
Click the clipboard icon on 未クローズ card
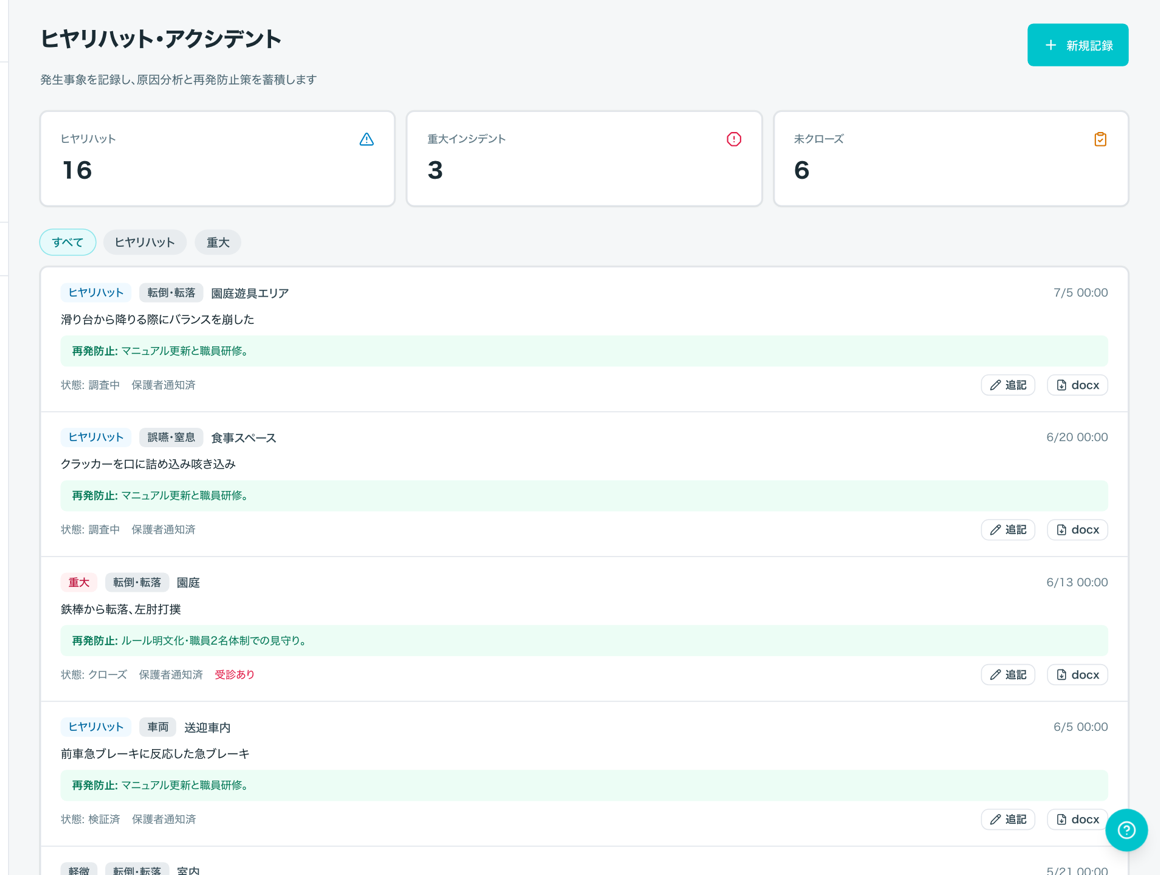1100,139
